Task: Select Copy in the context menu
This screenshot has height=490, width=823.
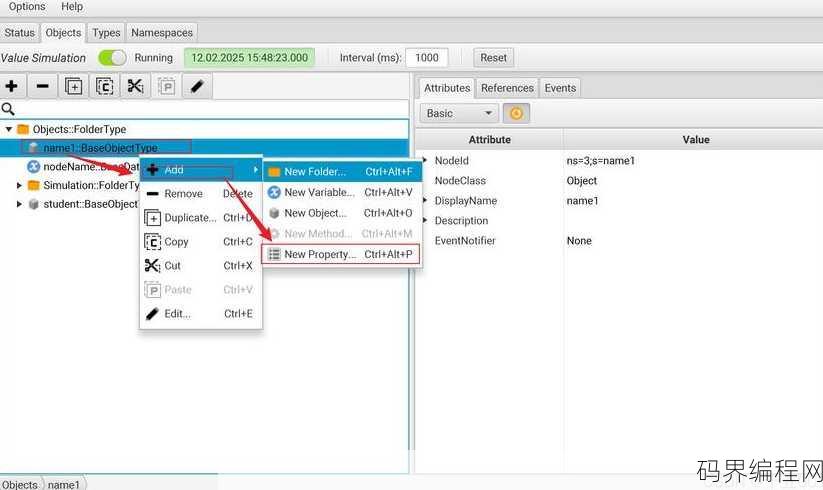Action: (201, 242)
